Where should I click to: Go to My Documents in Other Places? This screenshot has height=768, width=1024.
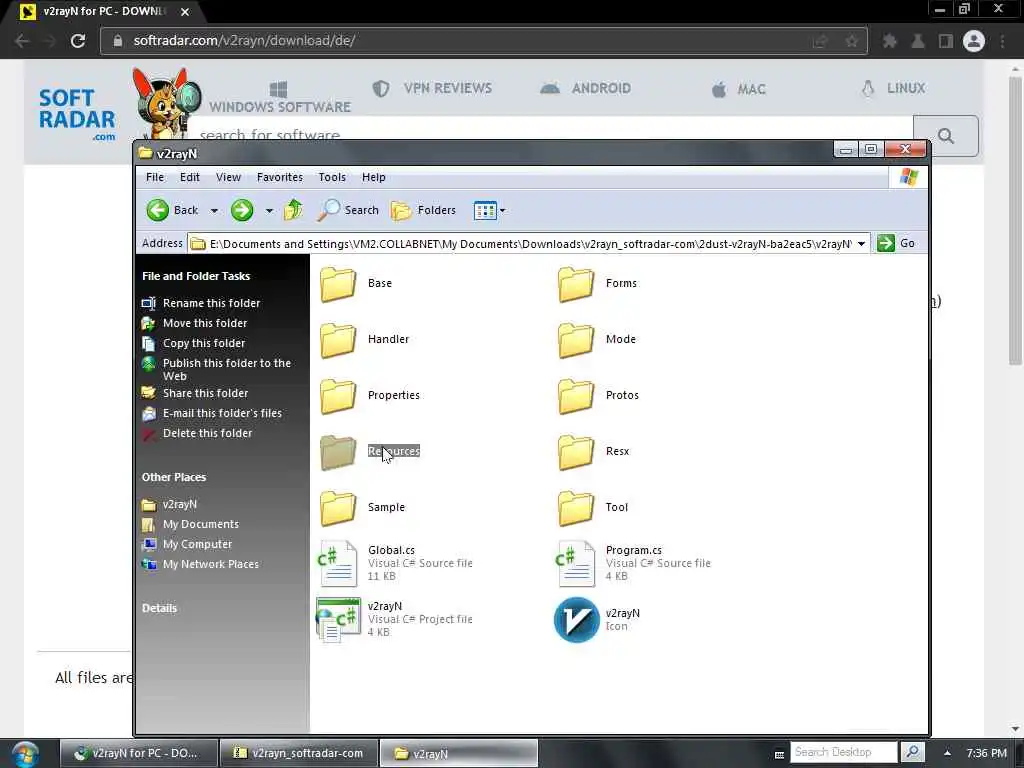[200, 524]
